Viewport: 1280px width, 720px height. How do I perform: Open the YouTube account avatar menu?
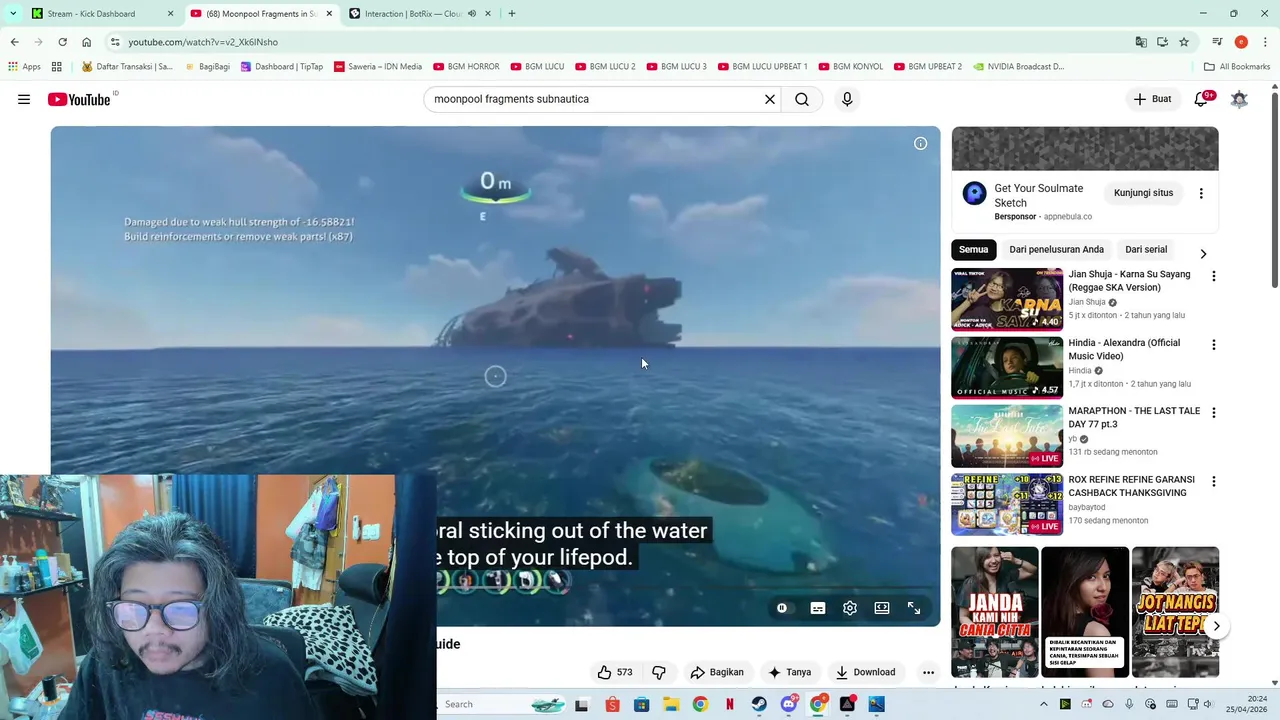[x=1239, y=99]
